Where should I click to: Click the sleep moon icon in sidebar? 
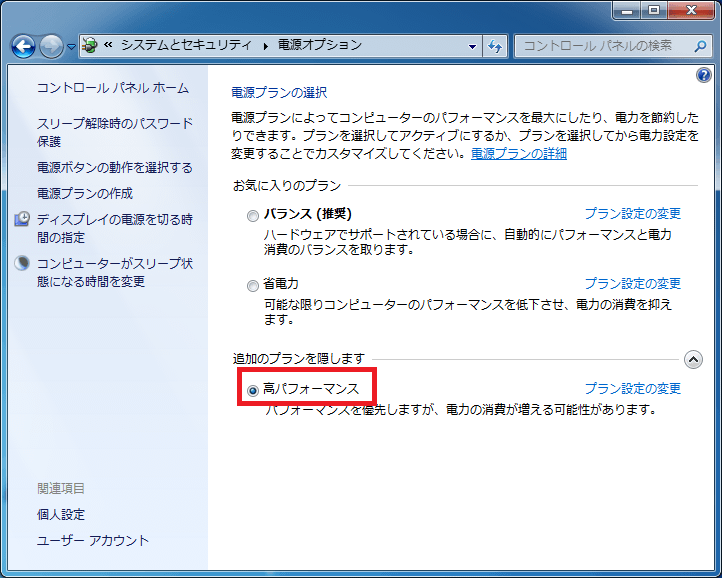(x=22, y=264)
